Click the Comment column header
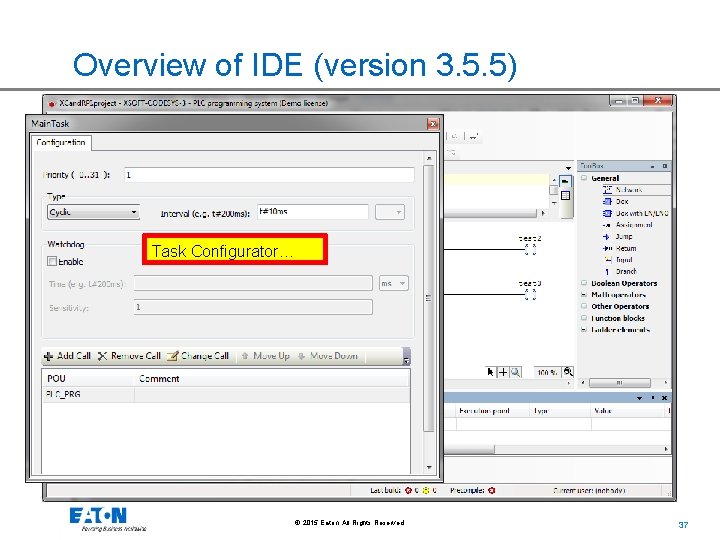Image resolution: width=720 pixels, height=540 pixels. click(272, 379)
